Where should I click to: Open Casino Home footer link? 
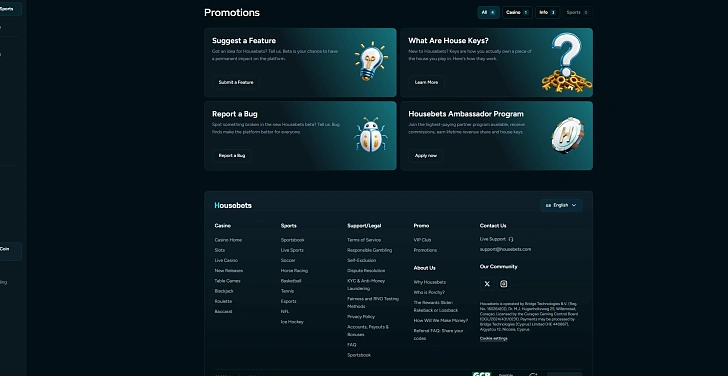pyautogui.click(x=228, y=240)
